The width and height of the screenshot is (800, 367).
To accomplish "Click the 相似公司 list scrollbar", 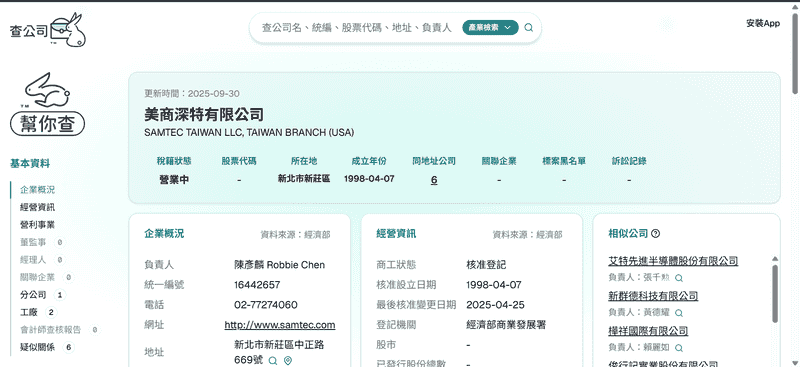I will tap(775, 293).
